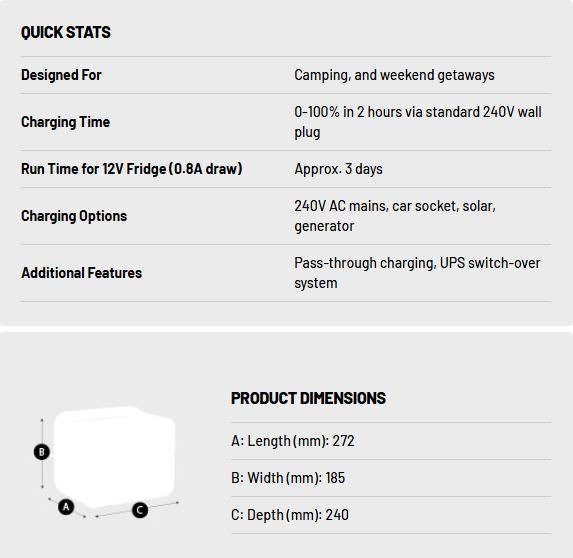Image resolution: width=573 pixels, height=558 pixels.
Task: Click the 'Pass-through charging, UPS' value text
Action: (417, 273)
